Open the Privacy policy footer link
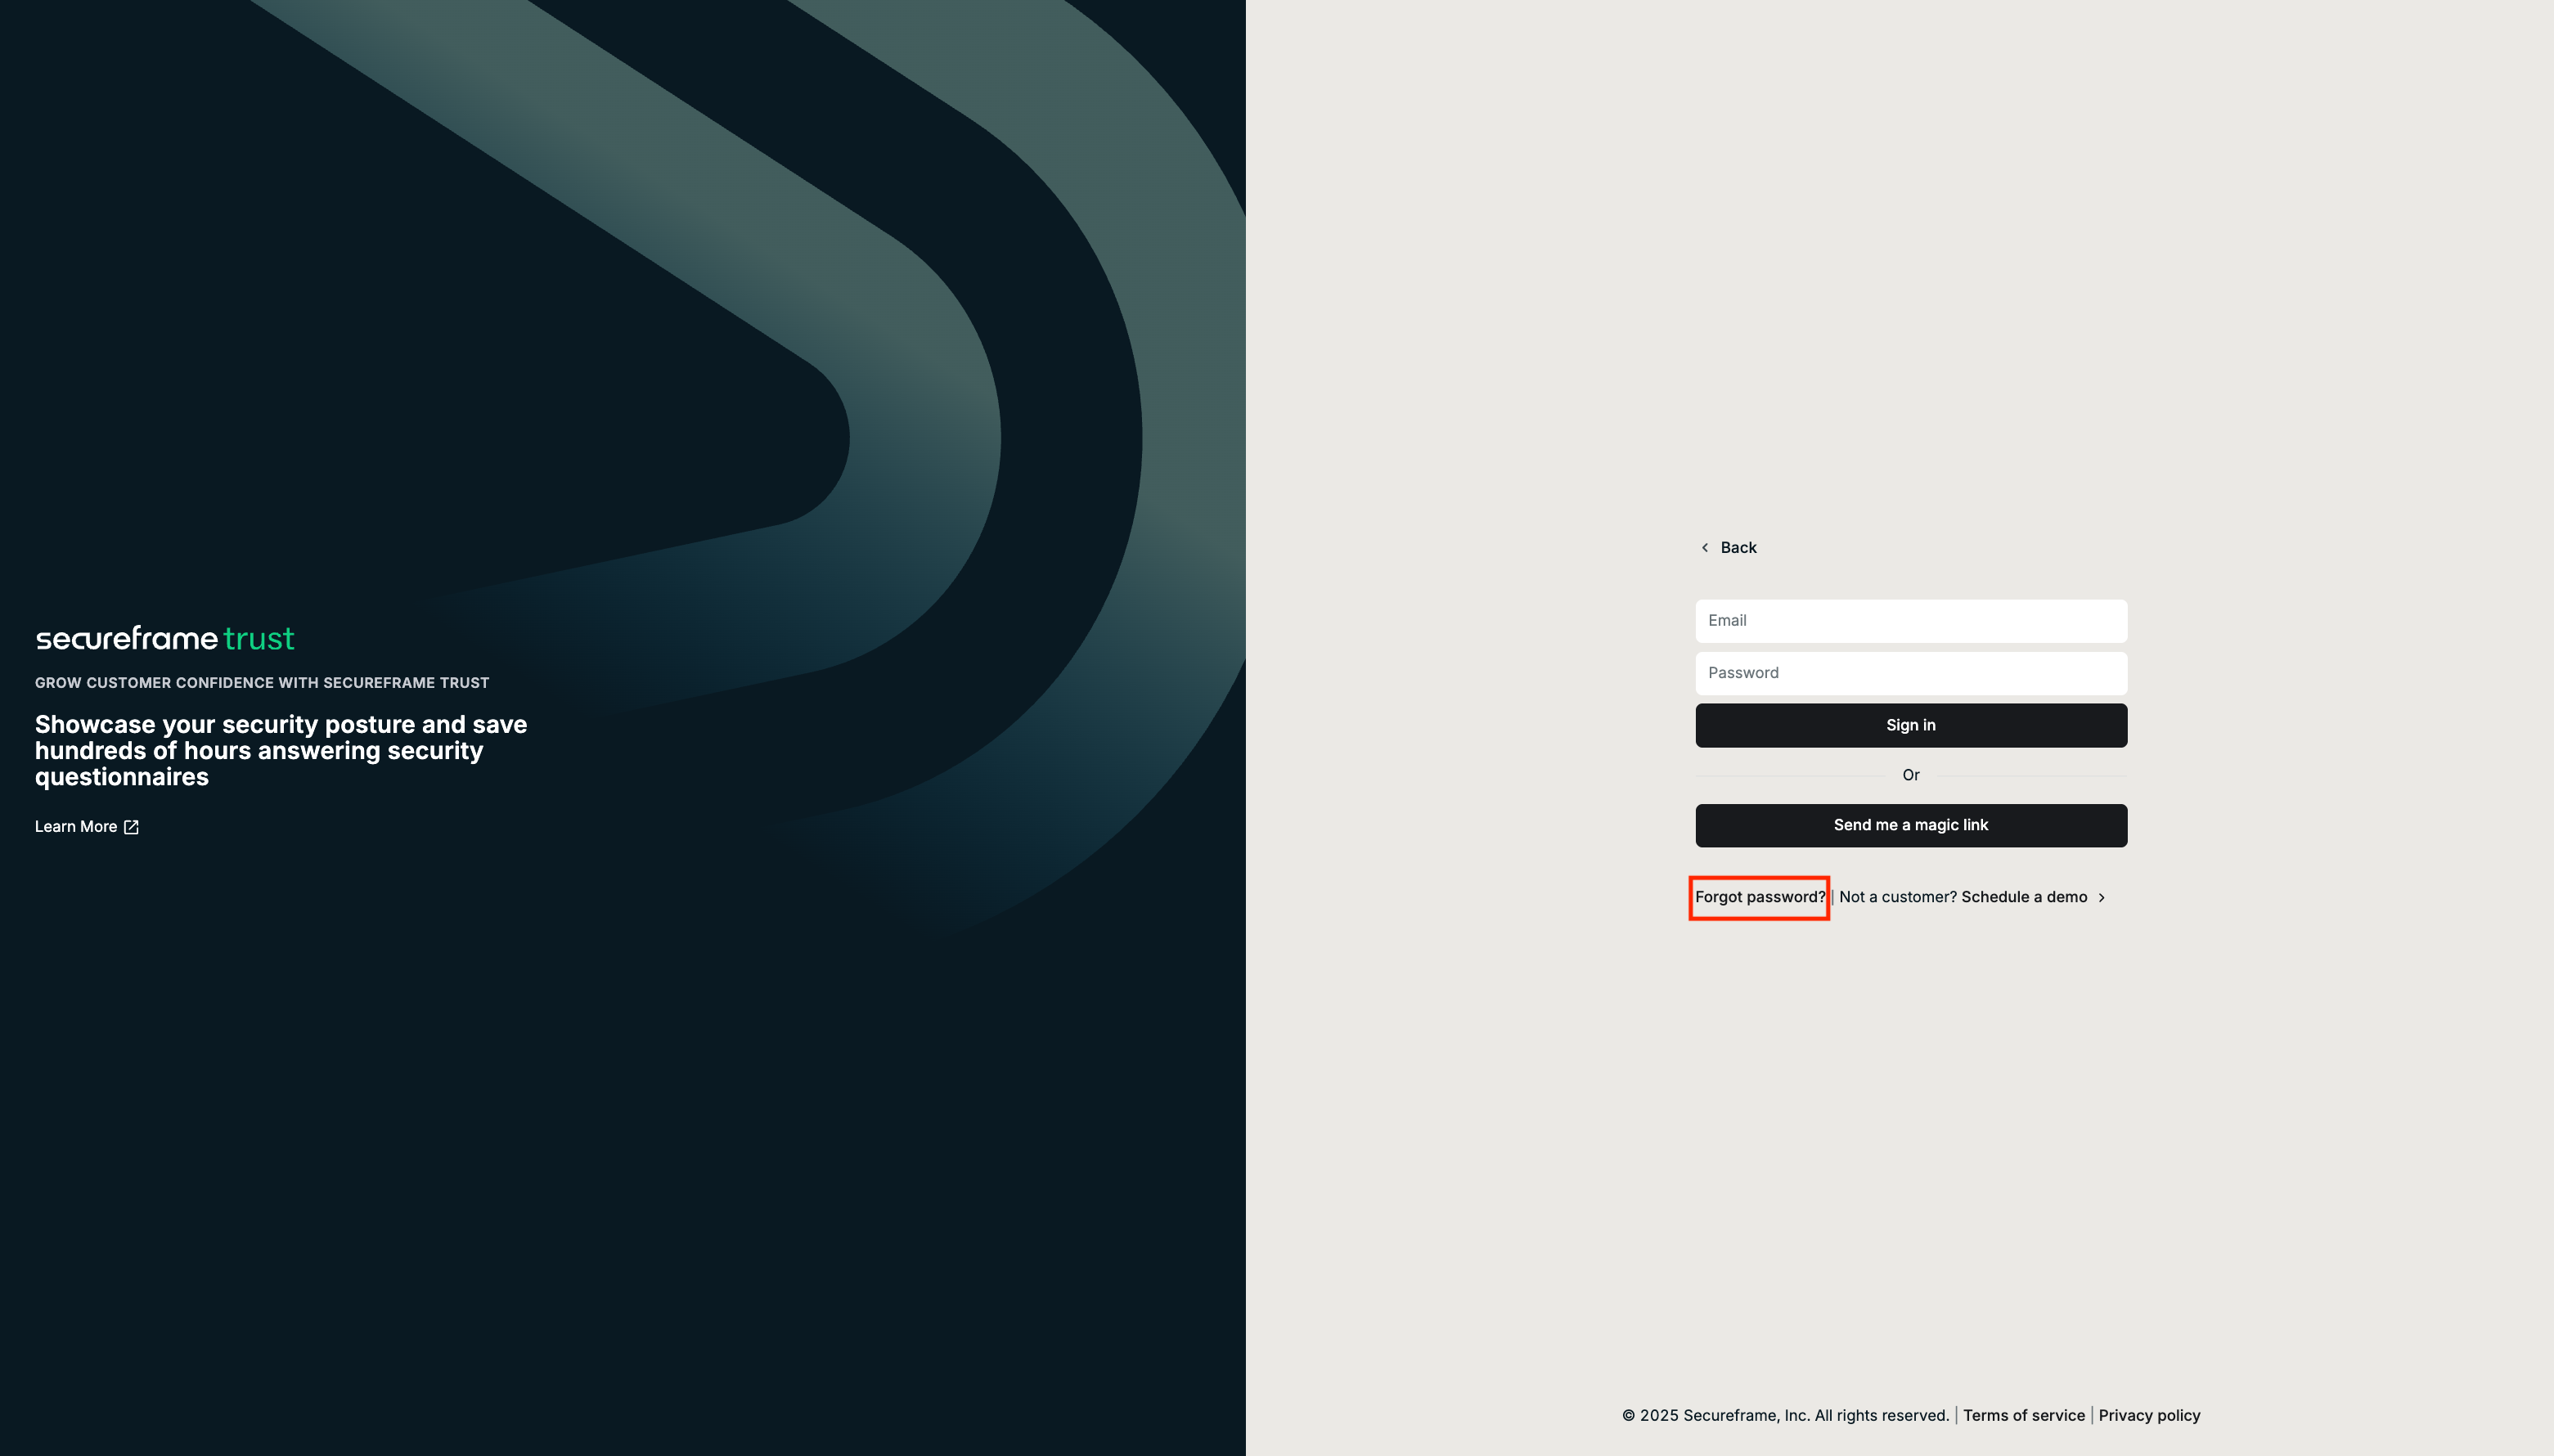Viewport: 2554px width, 1456px height. (x=2149, y=1415)
